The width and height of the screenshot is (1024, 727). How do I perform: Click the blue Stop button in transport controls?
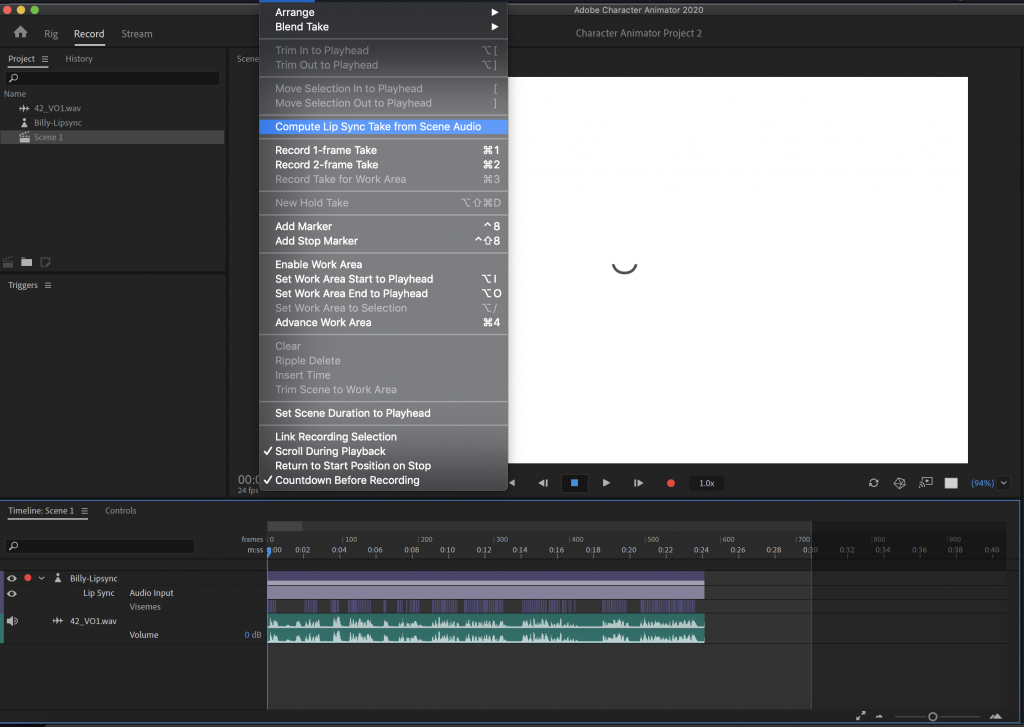point(574,483)
